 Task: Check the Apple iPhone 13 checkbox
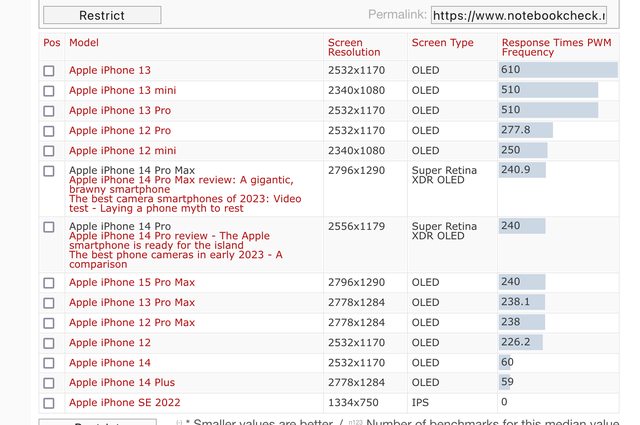[49, 71]
